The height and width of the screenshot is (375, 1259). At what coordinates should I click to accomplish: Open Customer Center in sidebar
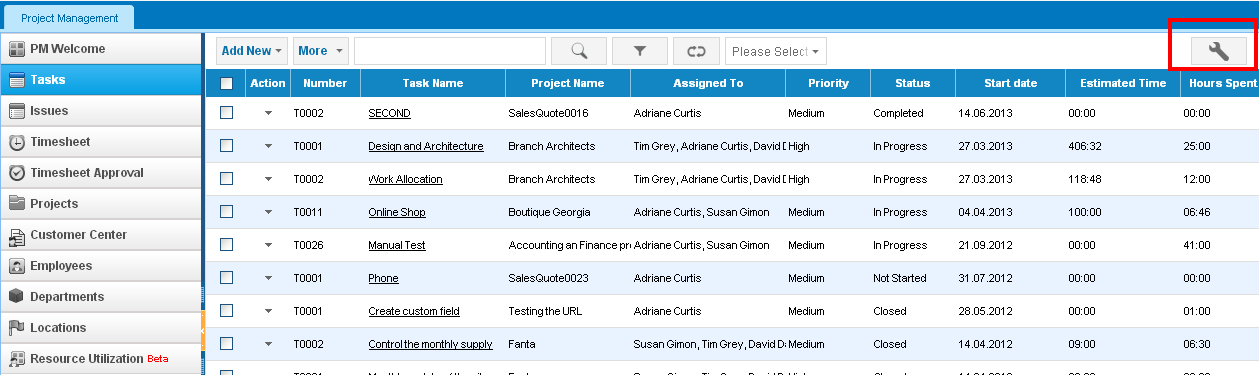coord(102,235)
